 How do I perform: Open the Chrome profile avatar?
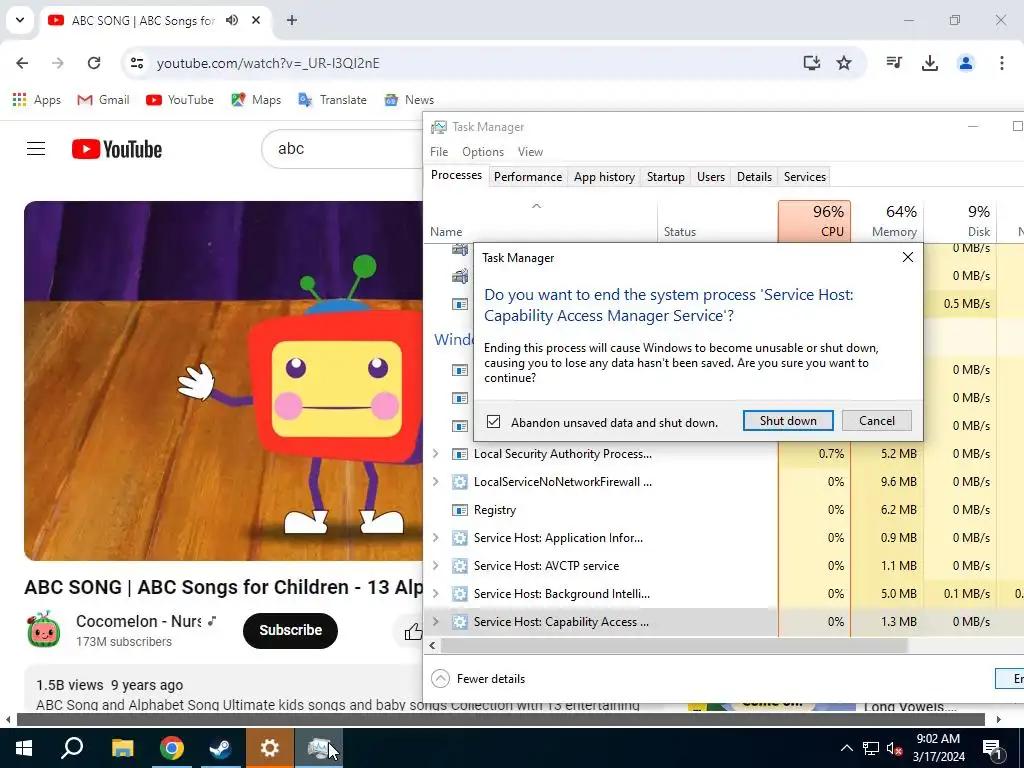pos(966,63)
